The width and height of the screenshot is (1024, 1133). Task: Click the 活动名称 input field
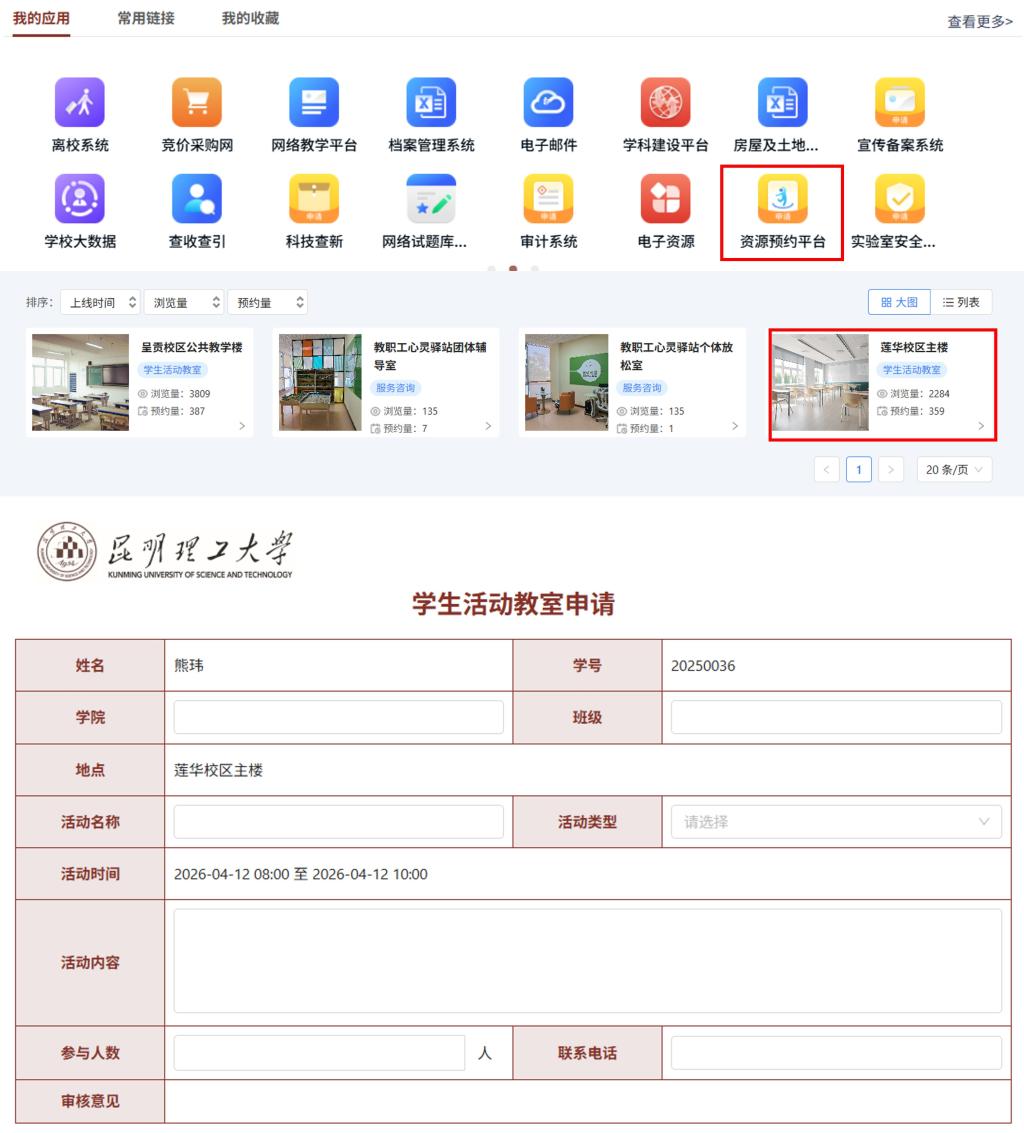point(338,822)
